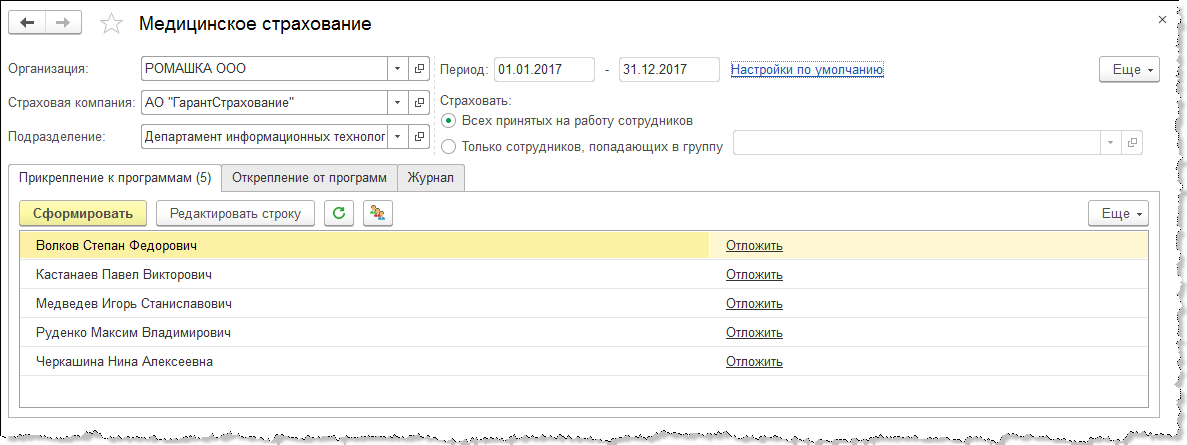The width and height of the screenshot is (1187, 445).
Task: Expand the Организация dropdown list
Action: 397,69
